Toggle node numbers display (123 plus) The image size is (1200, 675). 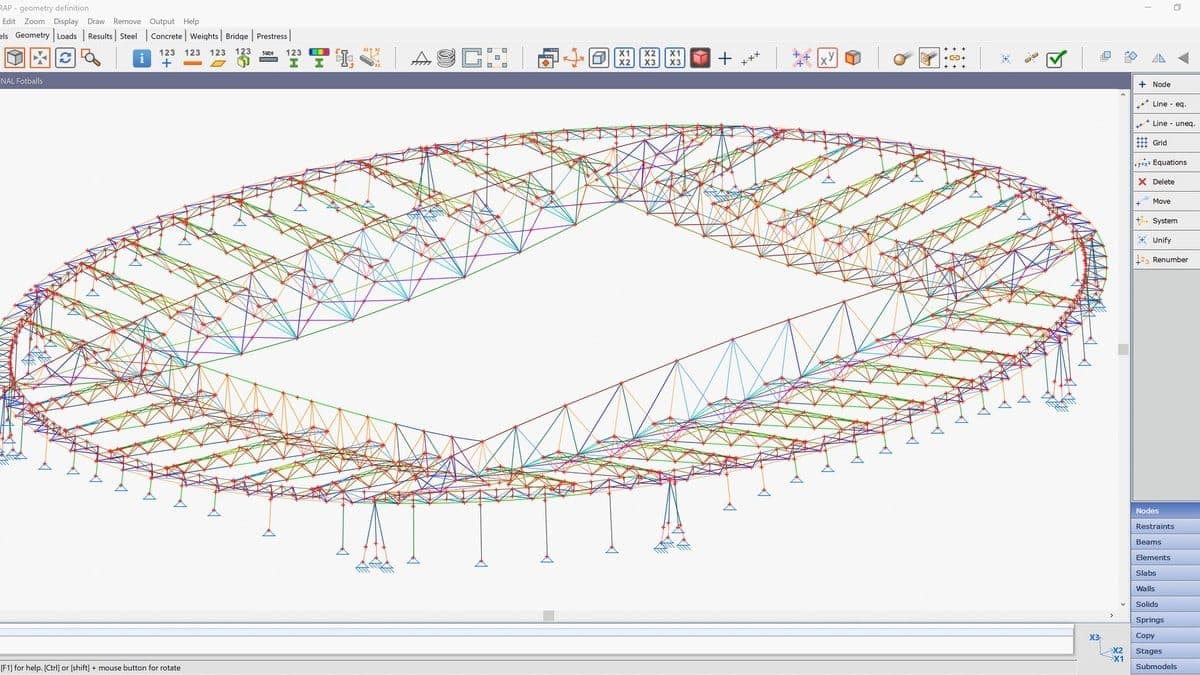tap(167, 58)
